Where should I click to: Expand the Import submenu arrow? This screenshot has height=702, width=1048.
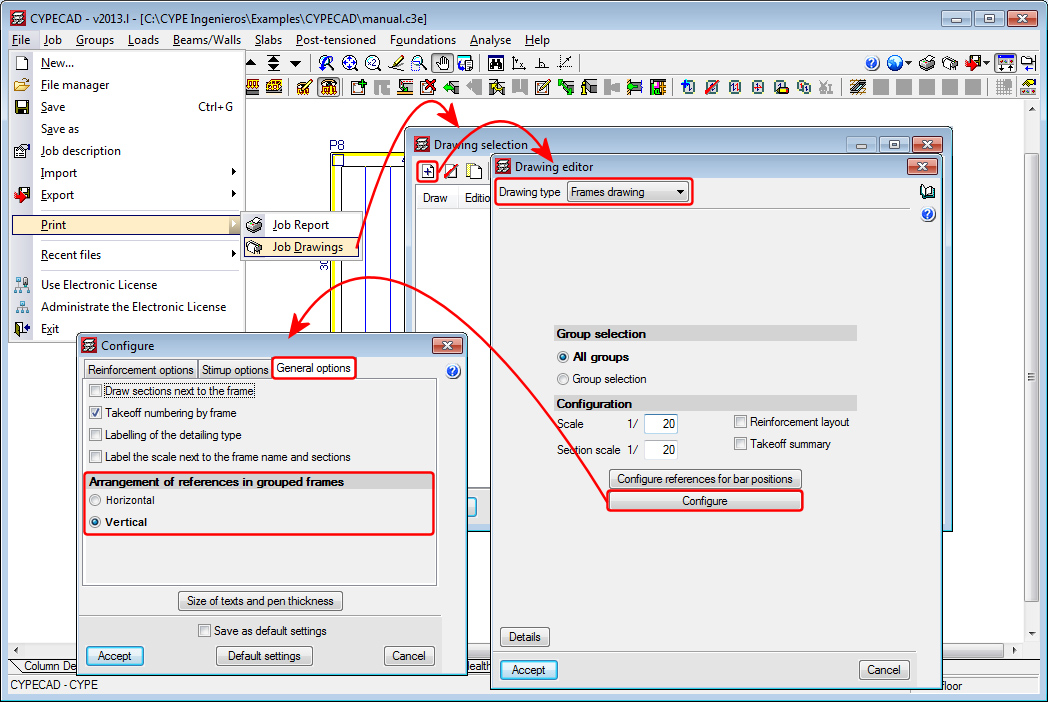(x=233, y=172)
